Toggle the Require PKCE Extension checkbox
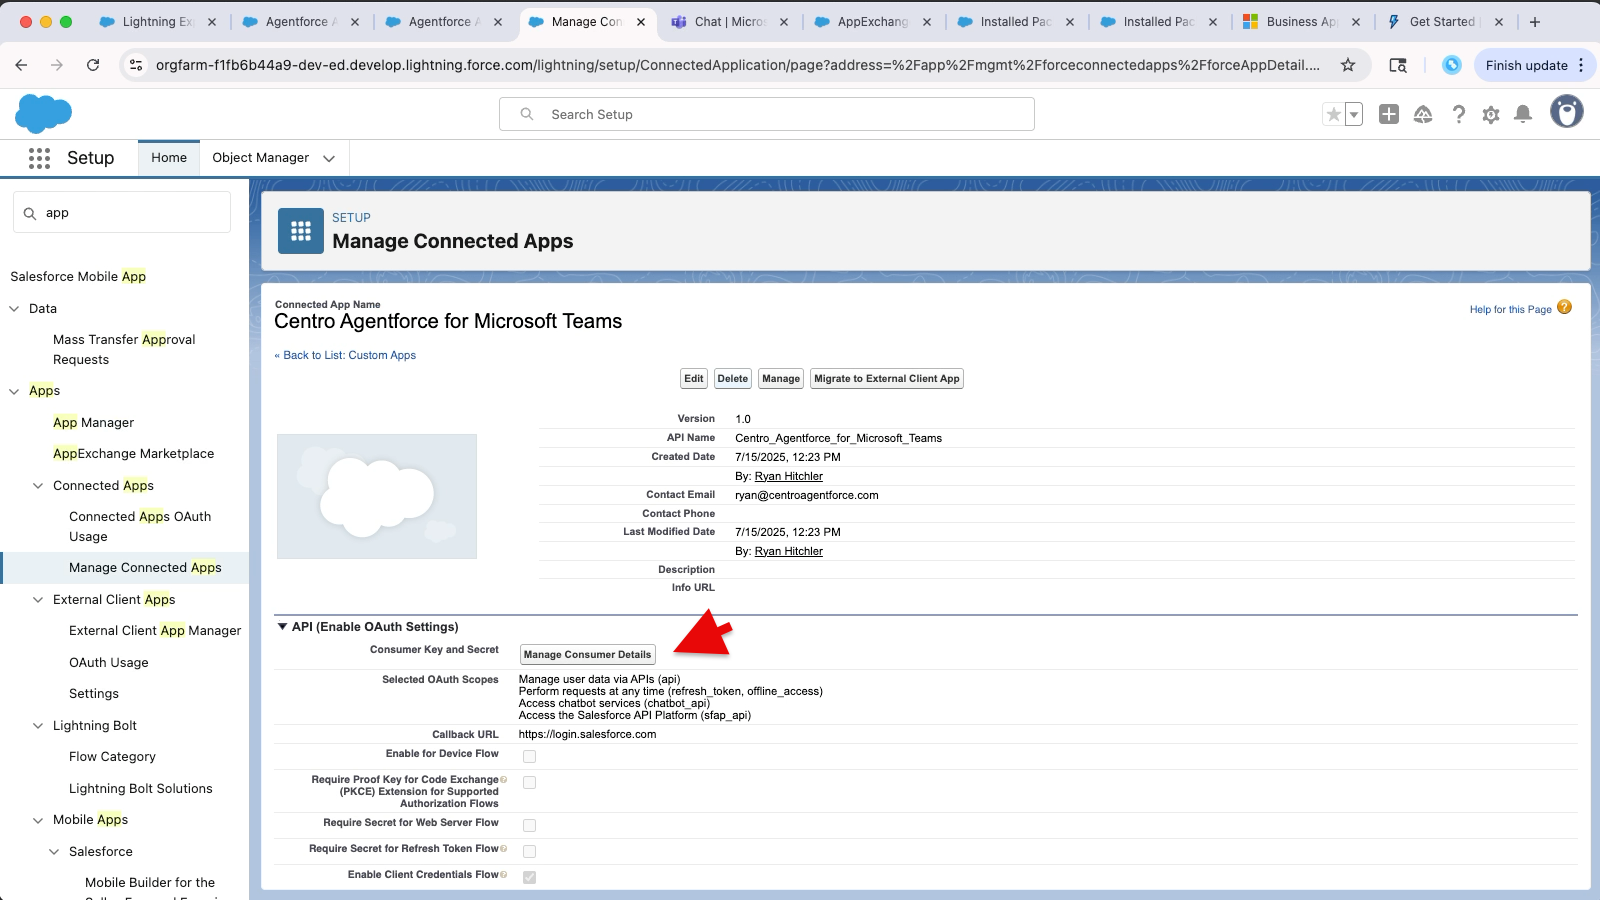The image size is (1600, 900). coord(529,782)
